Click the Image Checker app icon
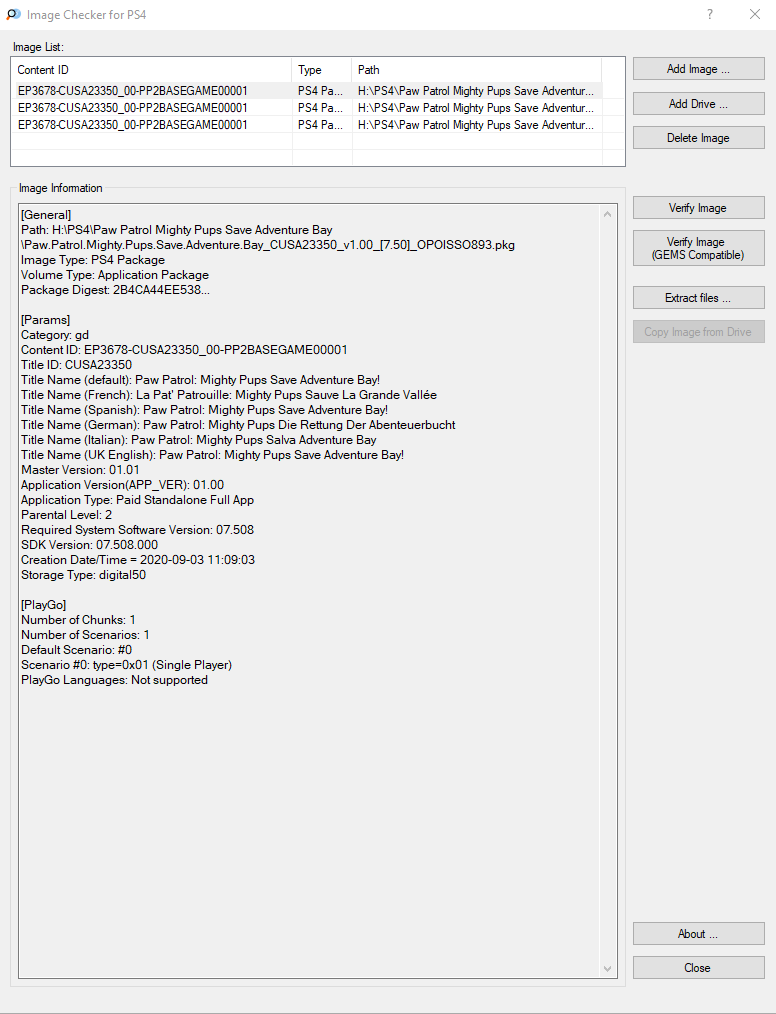Image resolution: width=776 pixels, height=1014 pixels. coord(14,14)
